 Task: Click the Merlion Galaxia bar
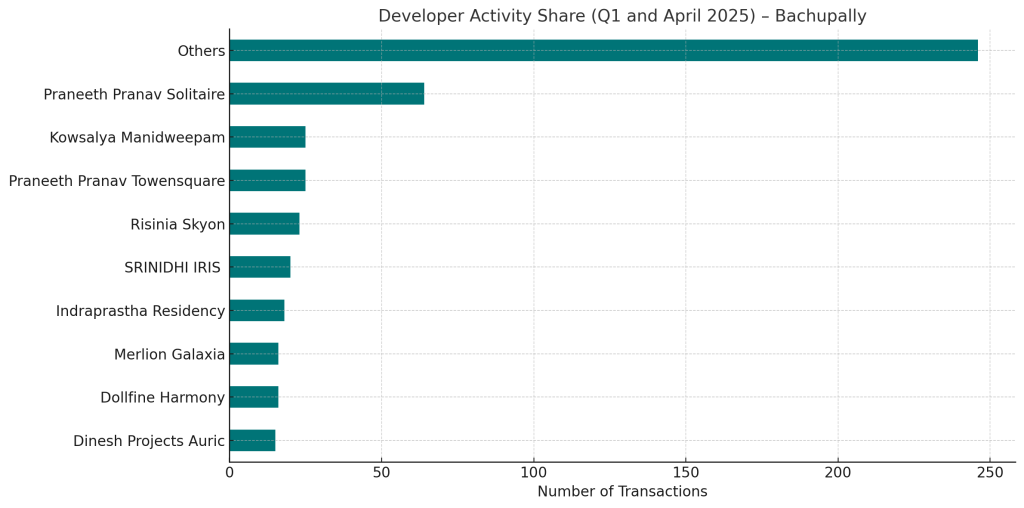point(254,354)
